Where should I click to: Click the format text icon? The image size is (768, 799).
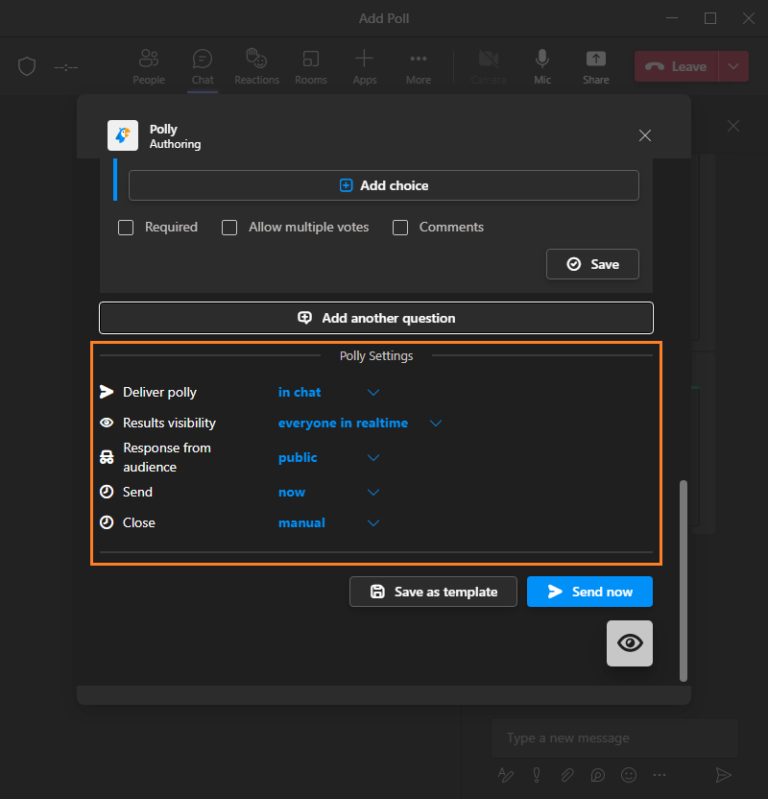tap(506, 775)
